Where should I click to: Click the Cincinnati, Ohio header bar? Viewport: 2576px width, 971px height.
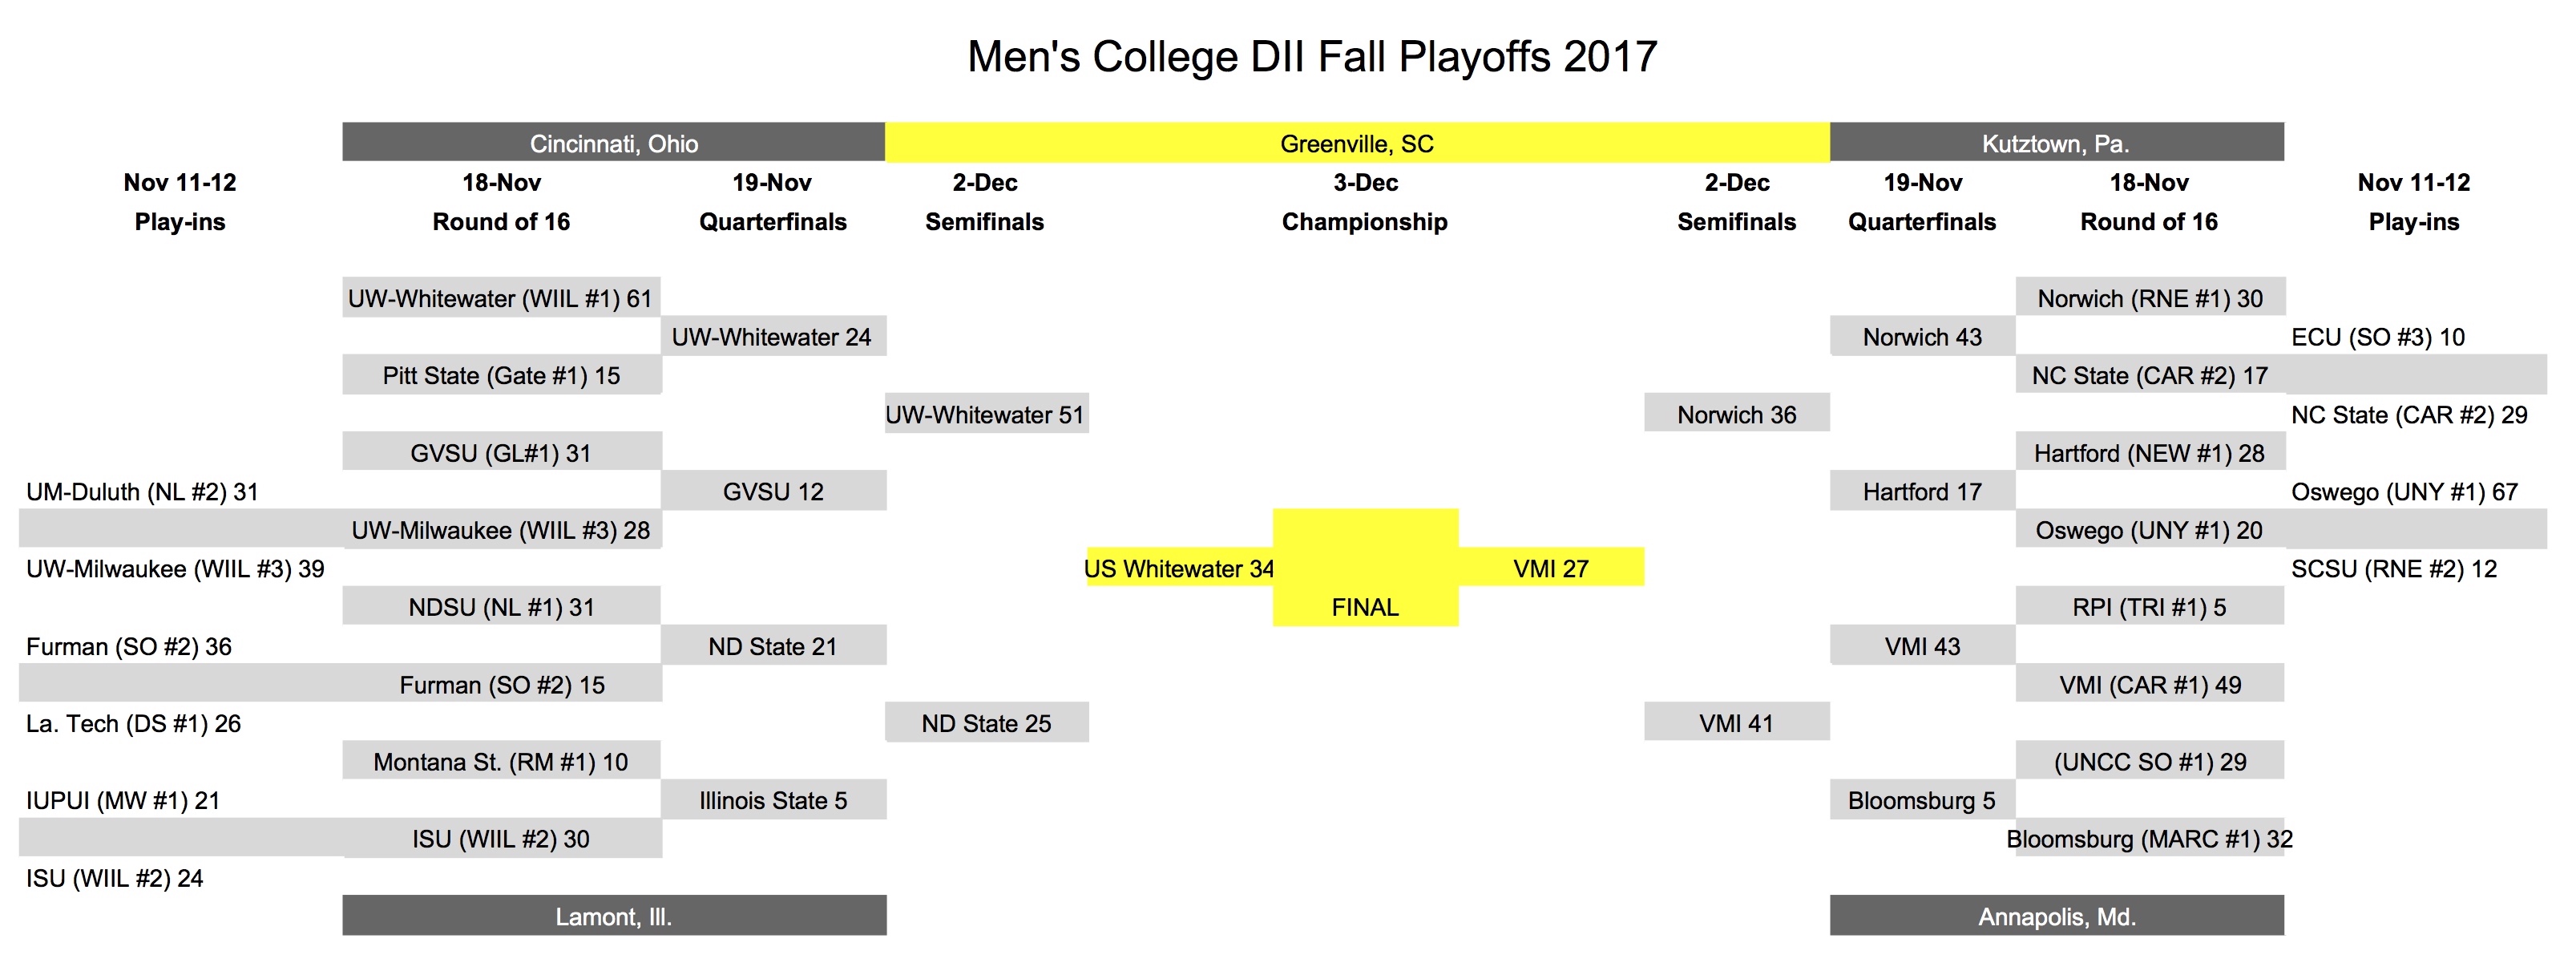(613, 142)
